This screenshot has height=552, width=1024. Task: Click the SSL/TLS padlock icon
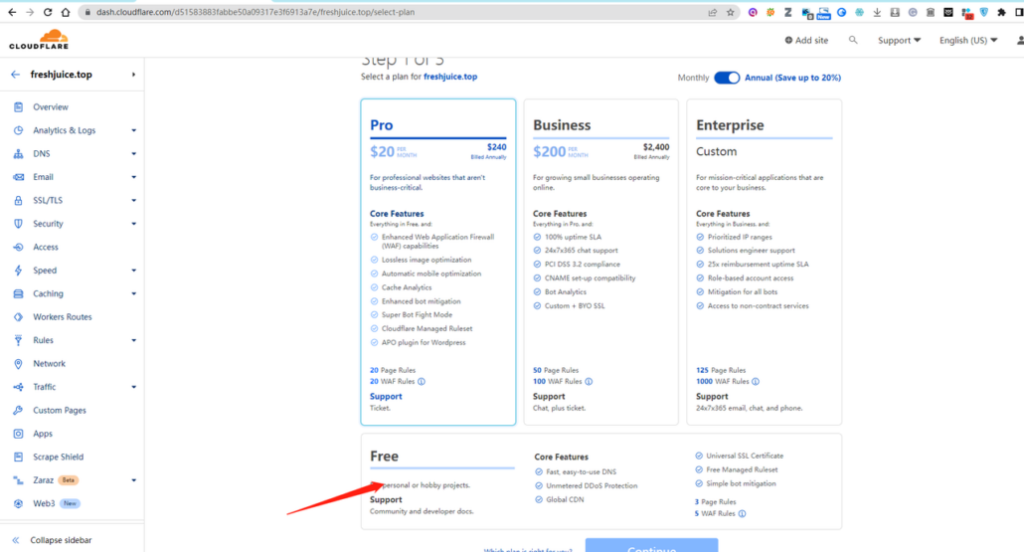pos(18,201)
